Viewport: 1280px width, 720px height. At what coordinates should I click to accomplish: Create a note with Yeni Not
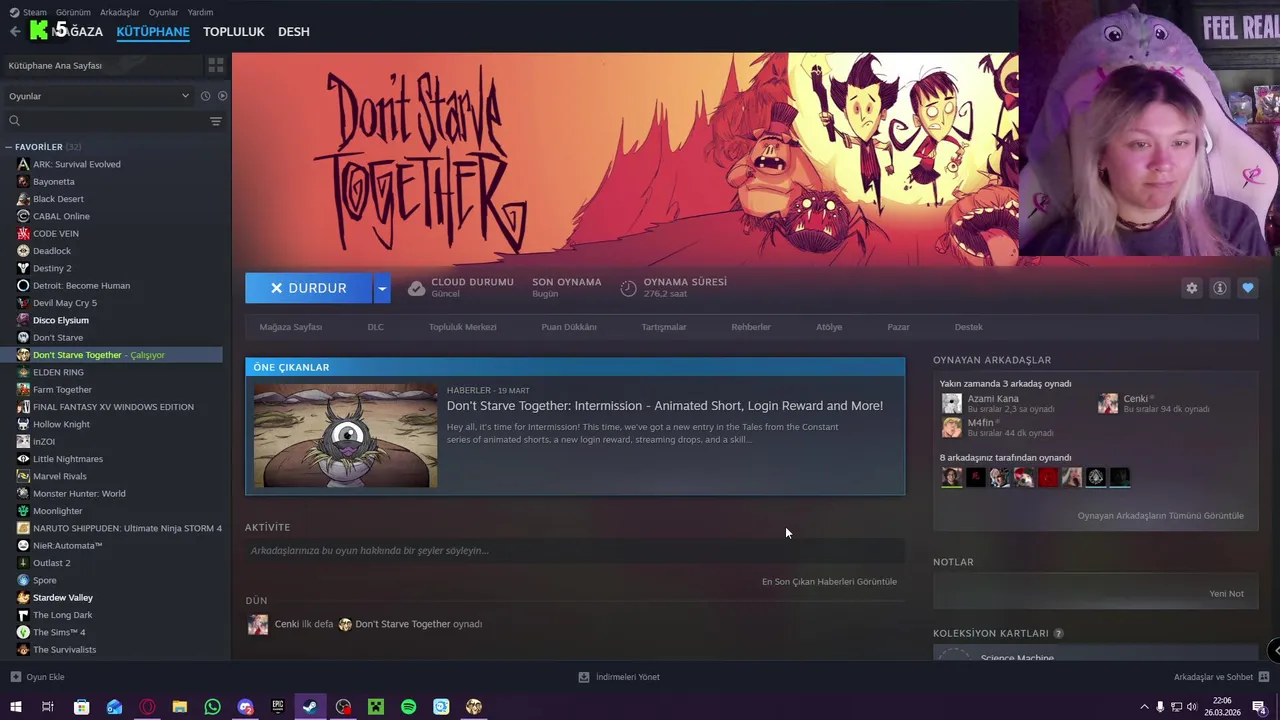pyautogui.click(x=1226, y=594)
